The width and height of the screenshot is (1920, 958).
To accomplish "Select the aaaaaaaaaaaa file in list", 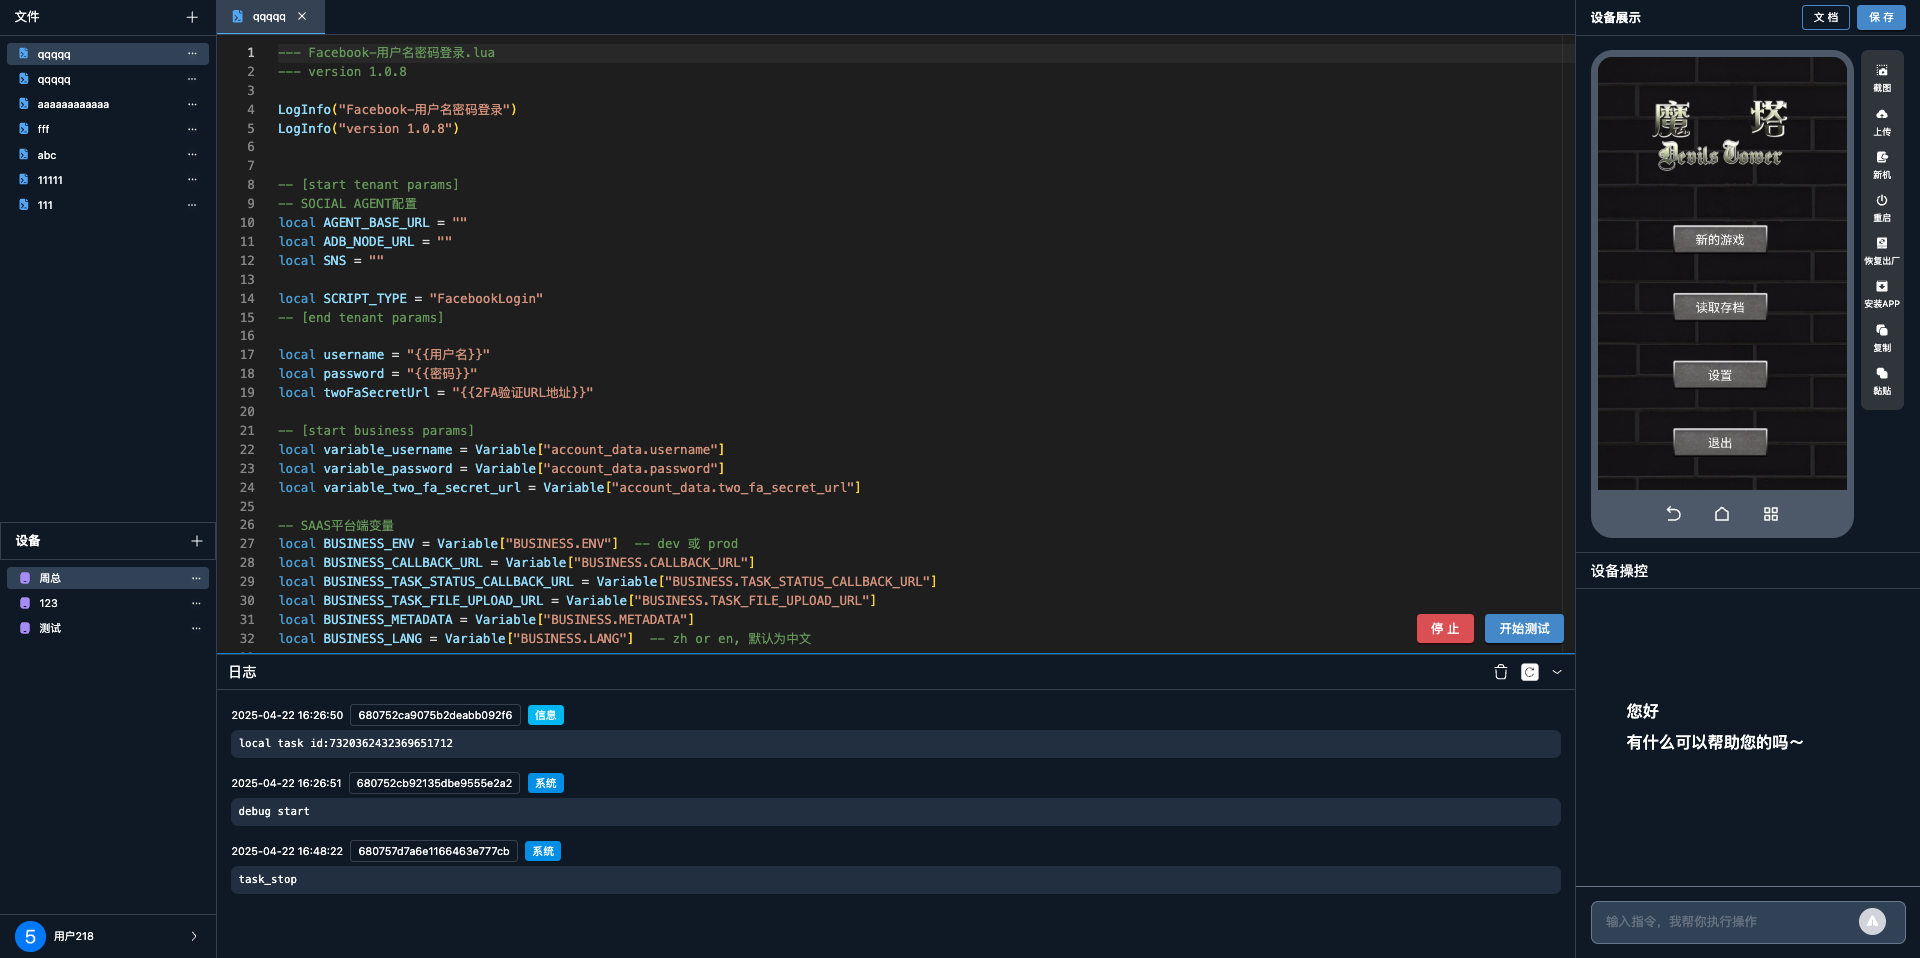I will click(73, 104).
